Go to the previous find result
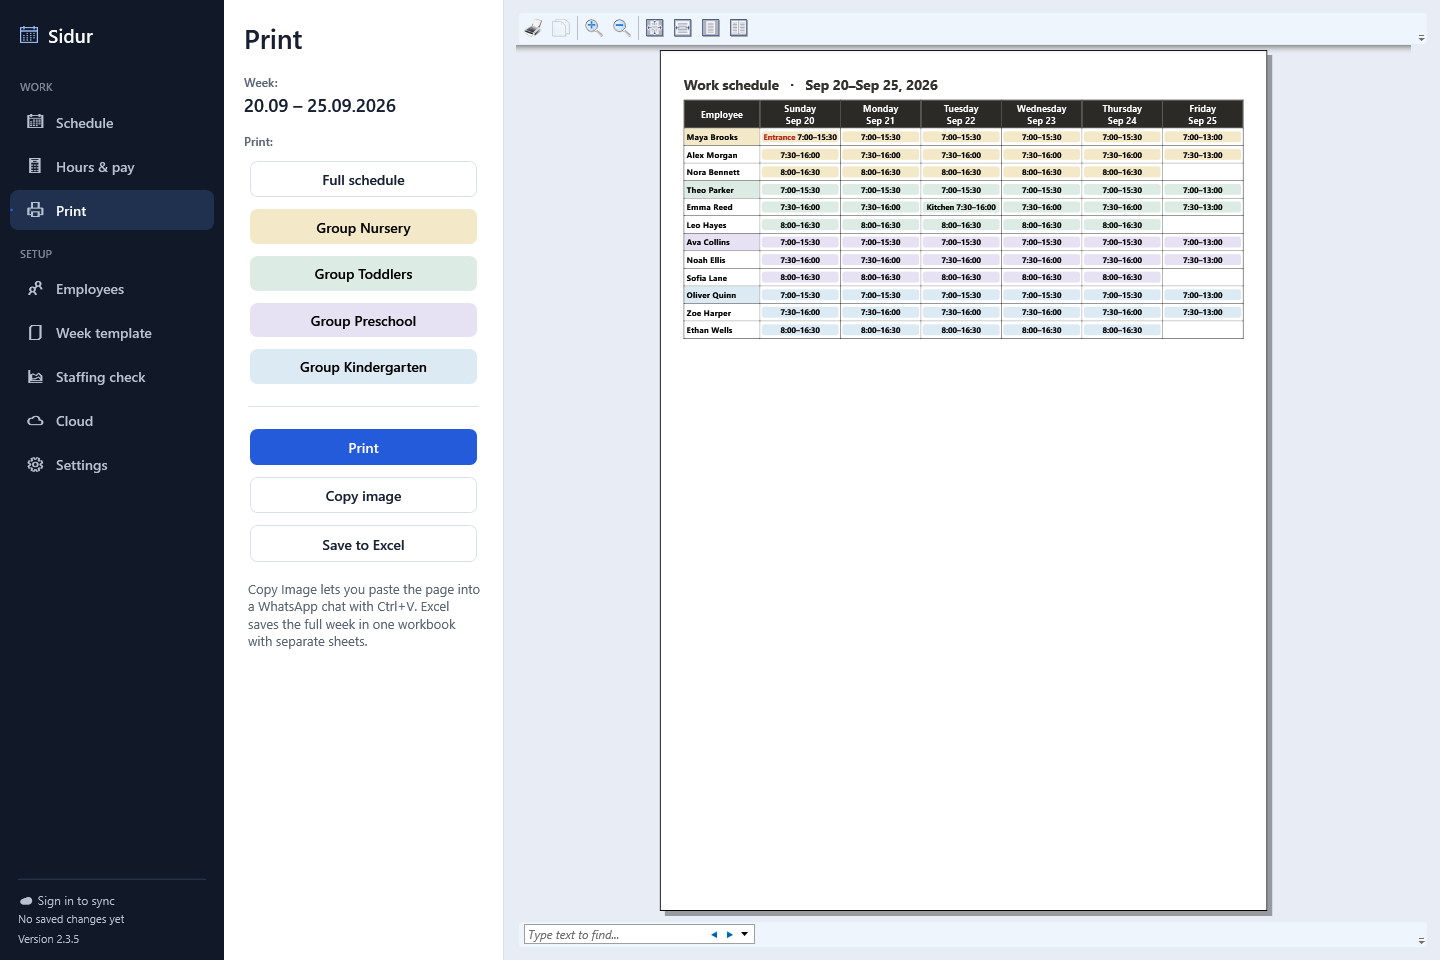Viewport: 1440px width, 960px height. (x=714, y=934)
